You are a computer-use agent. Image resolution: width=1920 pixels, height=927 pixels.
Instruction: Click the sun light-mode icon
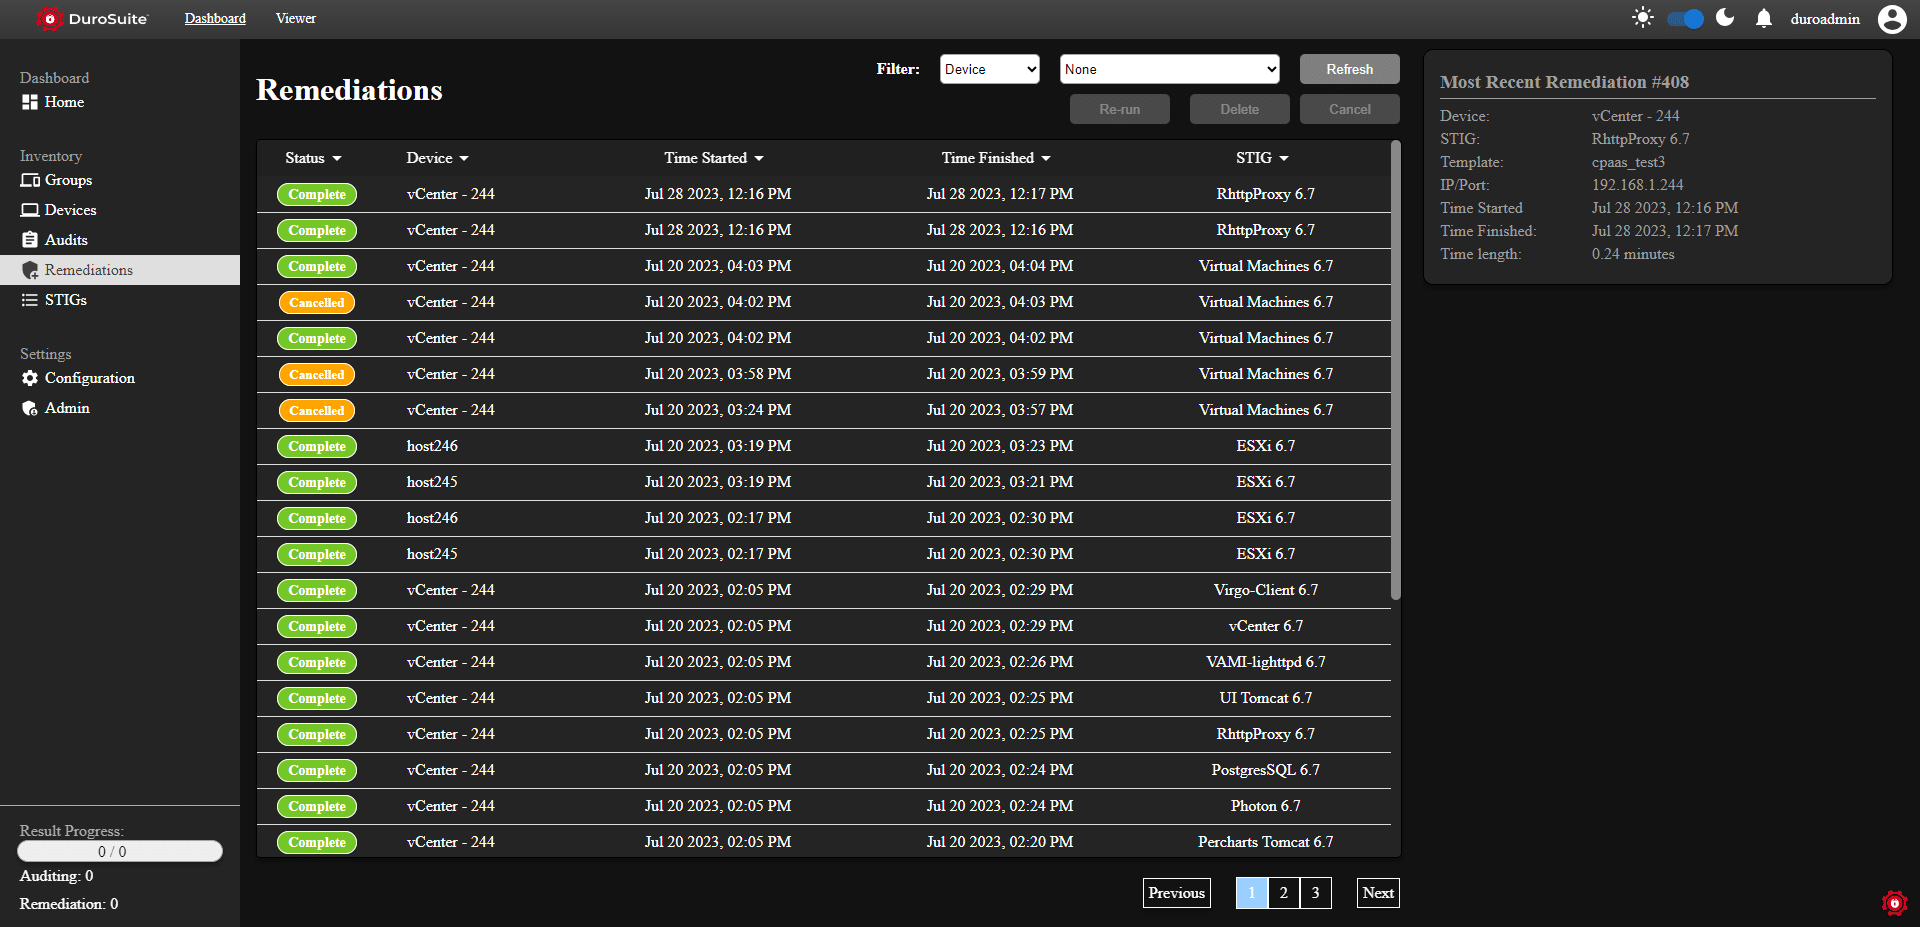pos(1642,18)
